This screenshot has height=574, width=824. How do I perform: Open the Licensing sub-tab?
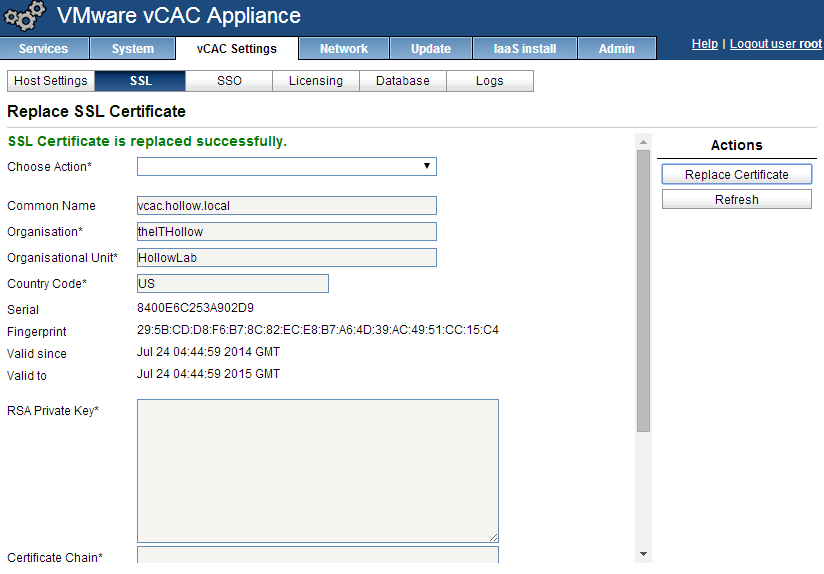tap(316, 81)
